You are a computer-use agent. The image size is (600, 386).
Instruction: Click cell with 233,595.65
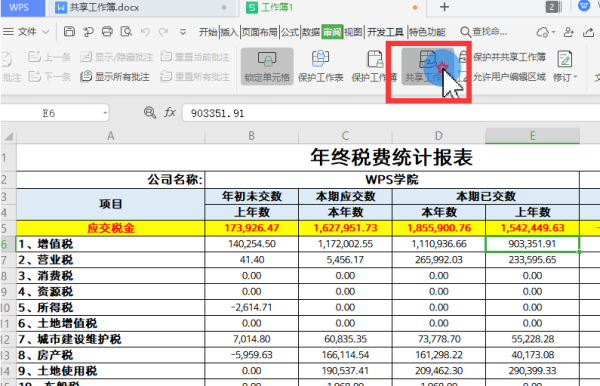coord(532,260)
